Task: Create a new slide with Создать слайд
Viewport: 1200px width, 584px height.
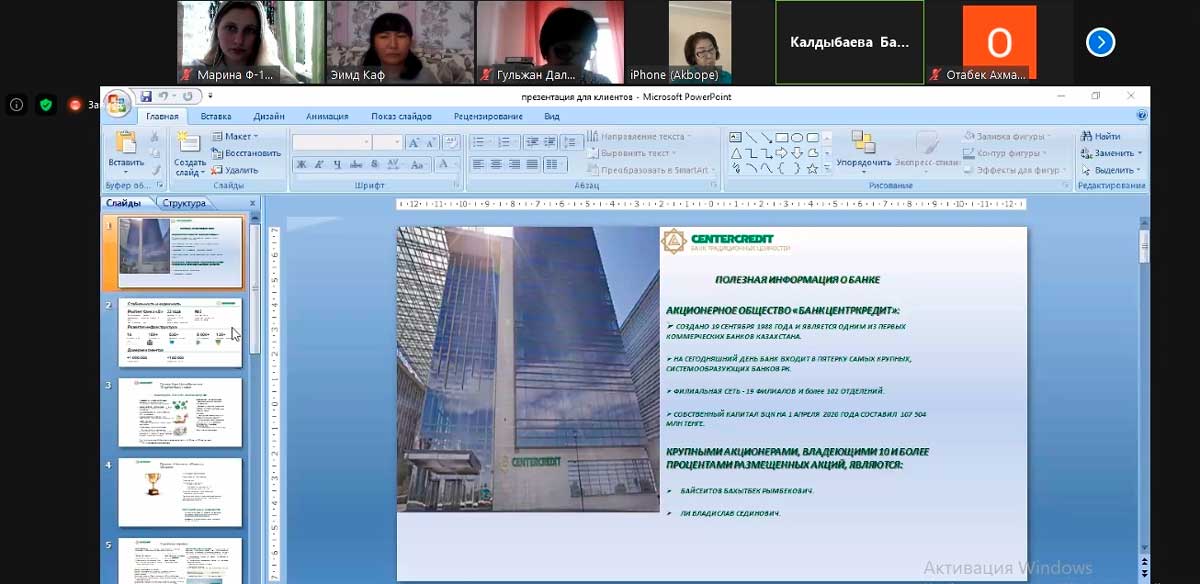Action: [189, 146]
